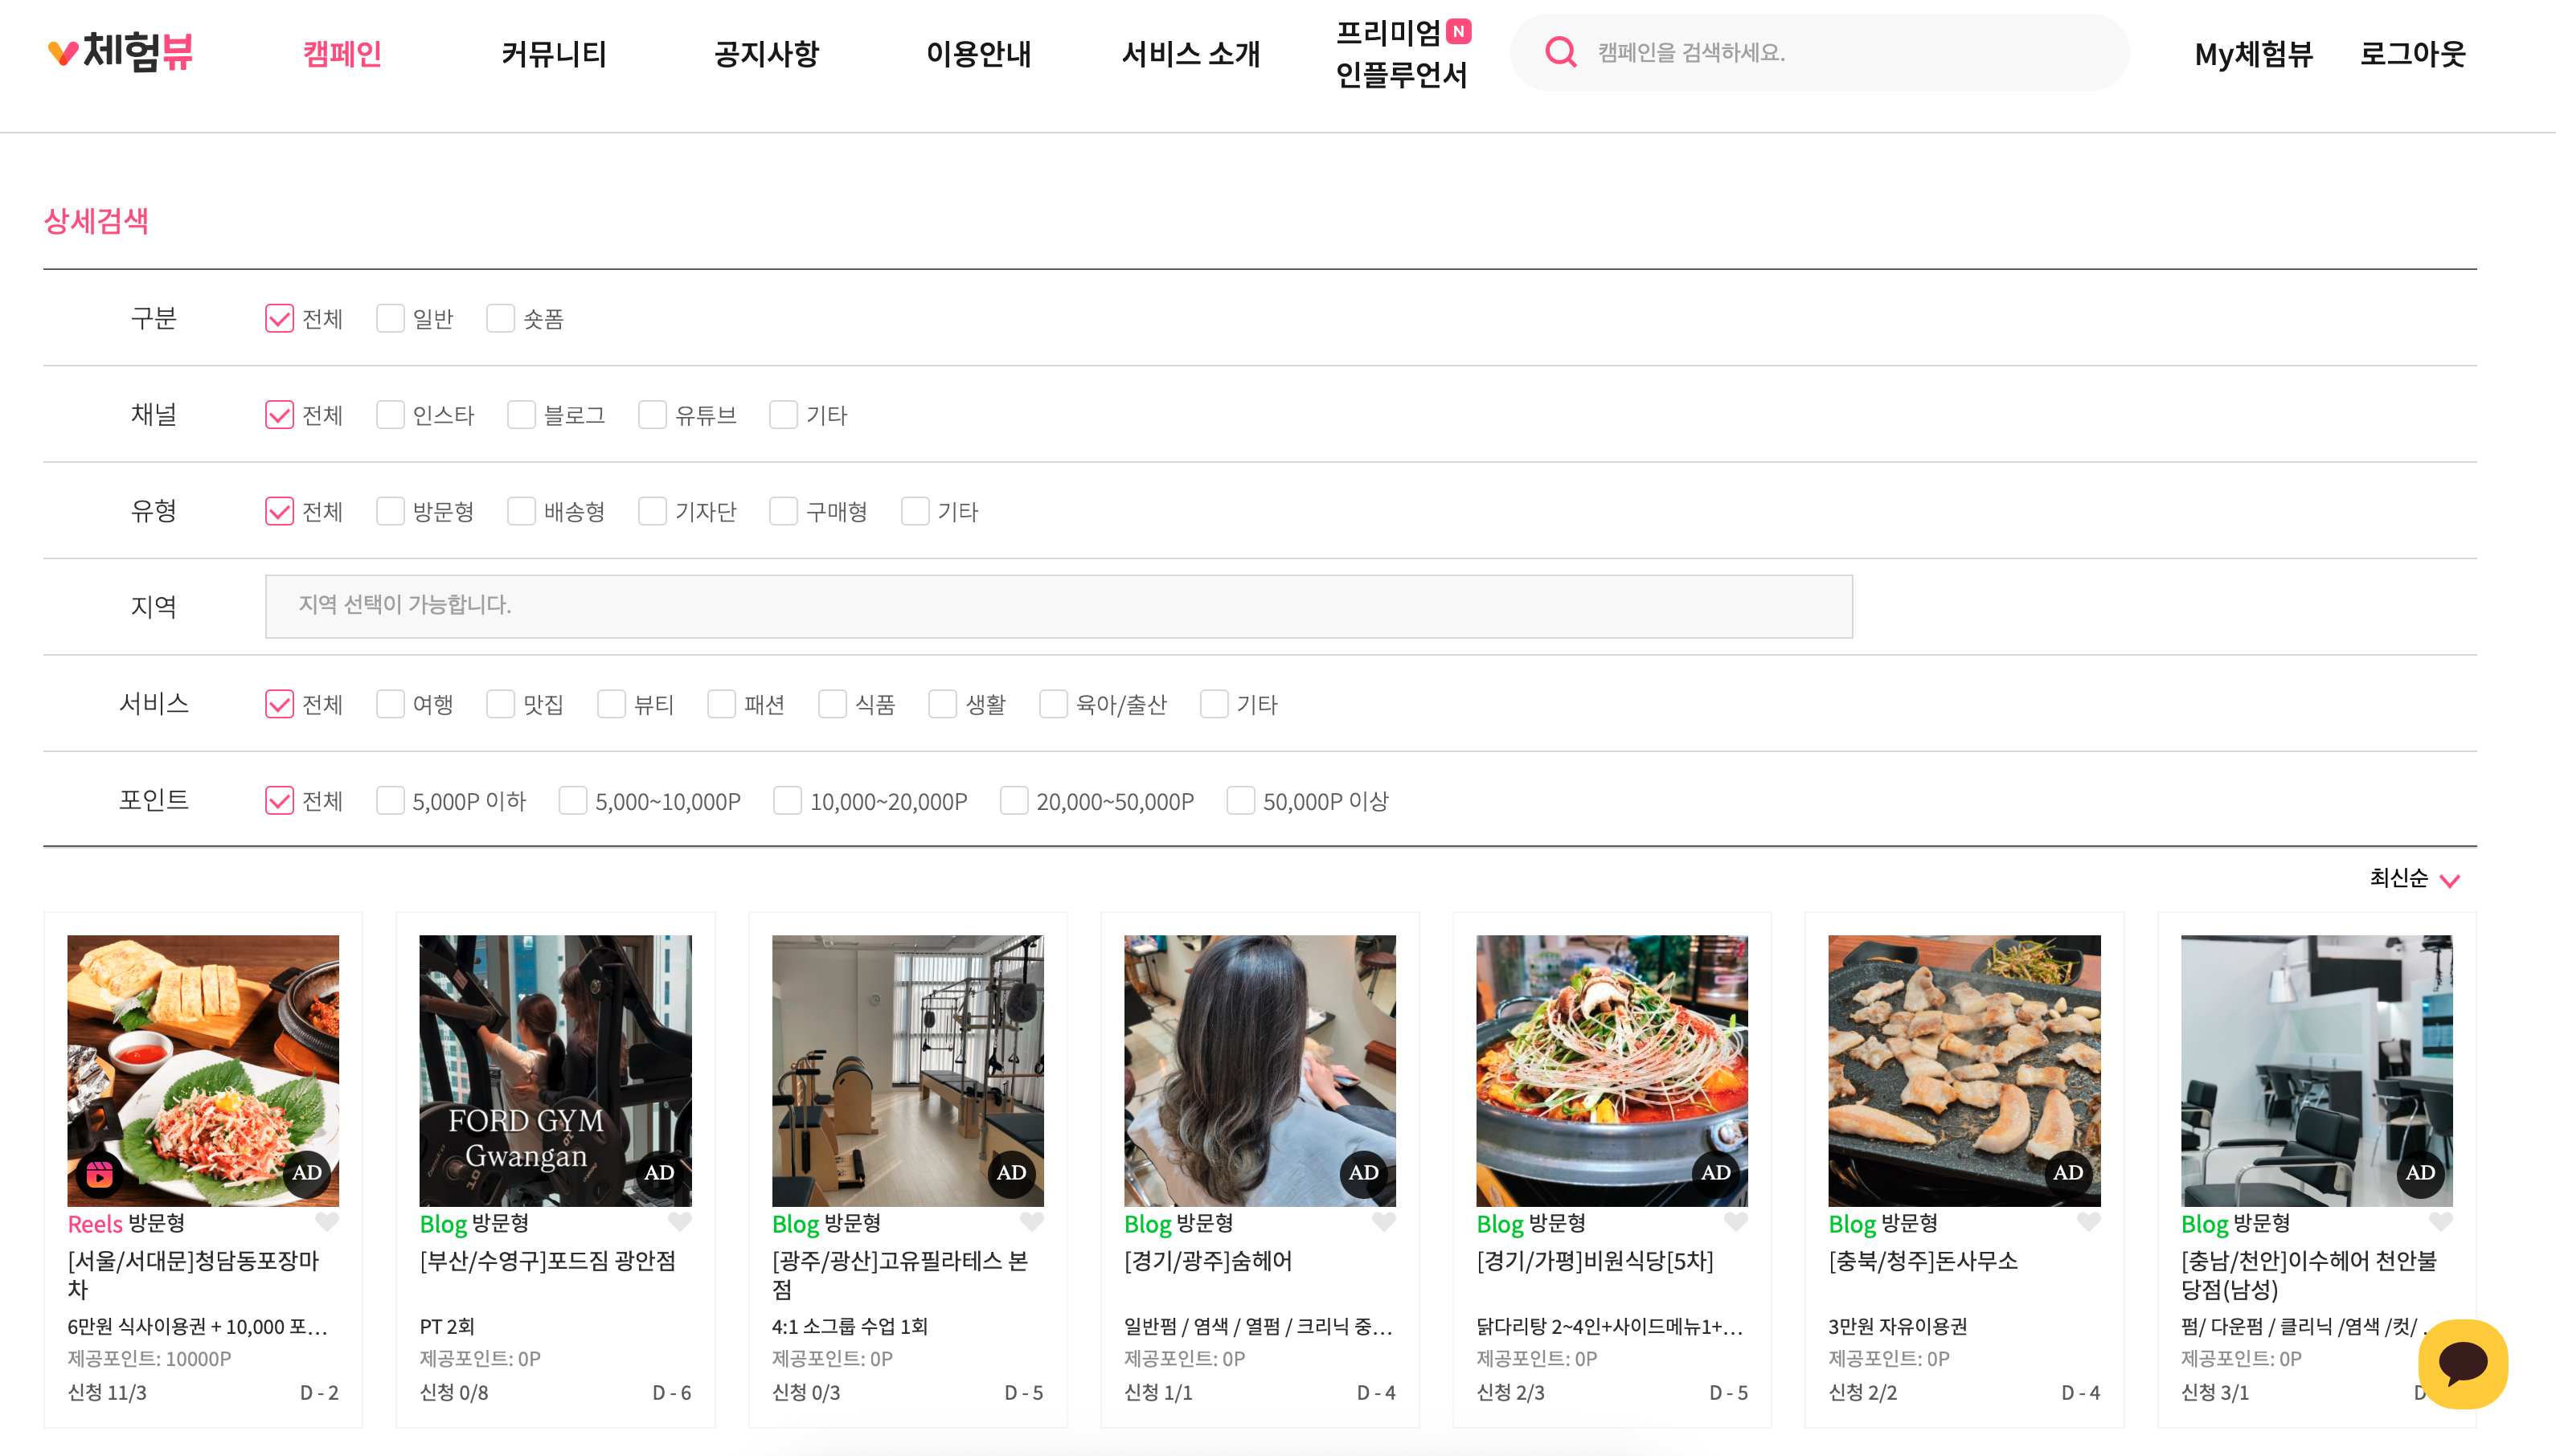Viewport: 2556px width, 1456px height.
Task: Like the 청담동포장마차 campaign heart icon
Action: pos(327,1221)
